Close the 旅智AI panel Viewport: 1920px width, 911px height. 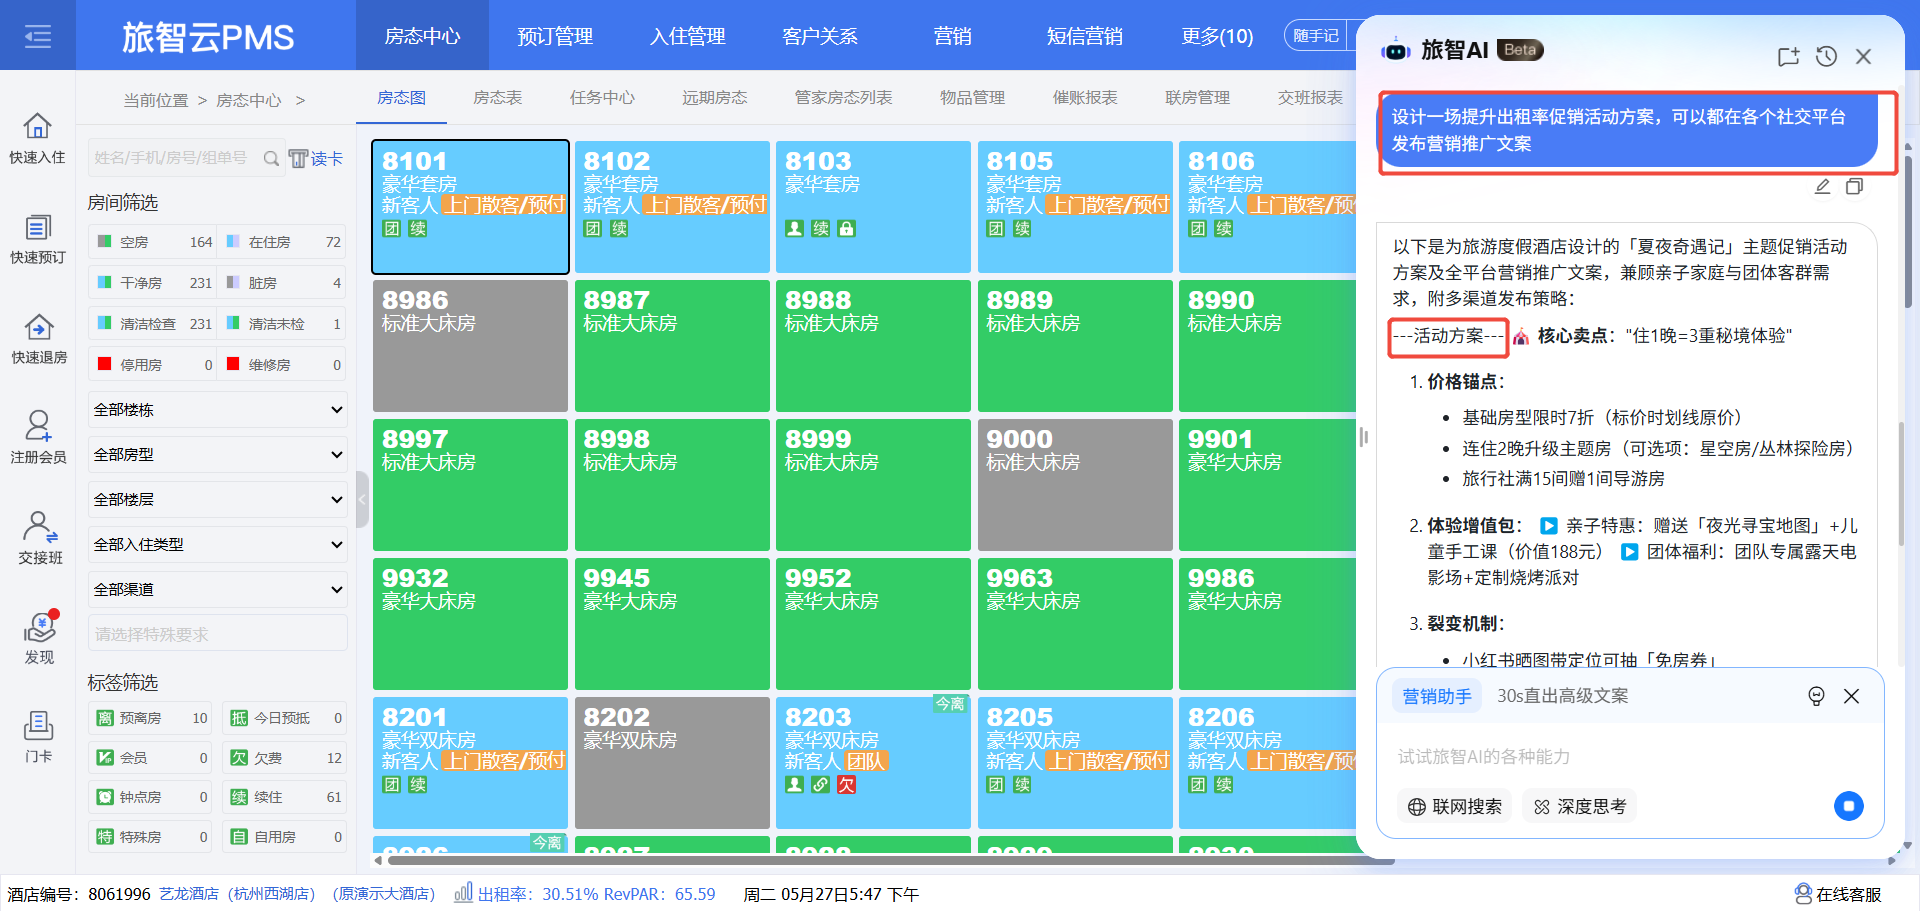point(1863,57)
